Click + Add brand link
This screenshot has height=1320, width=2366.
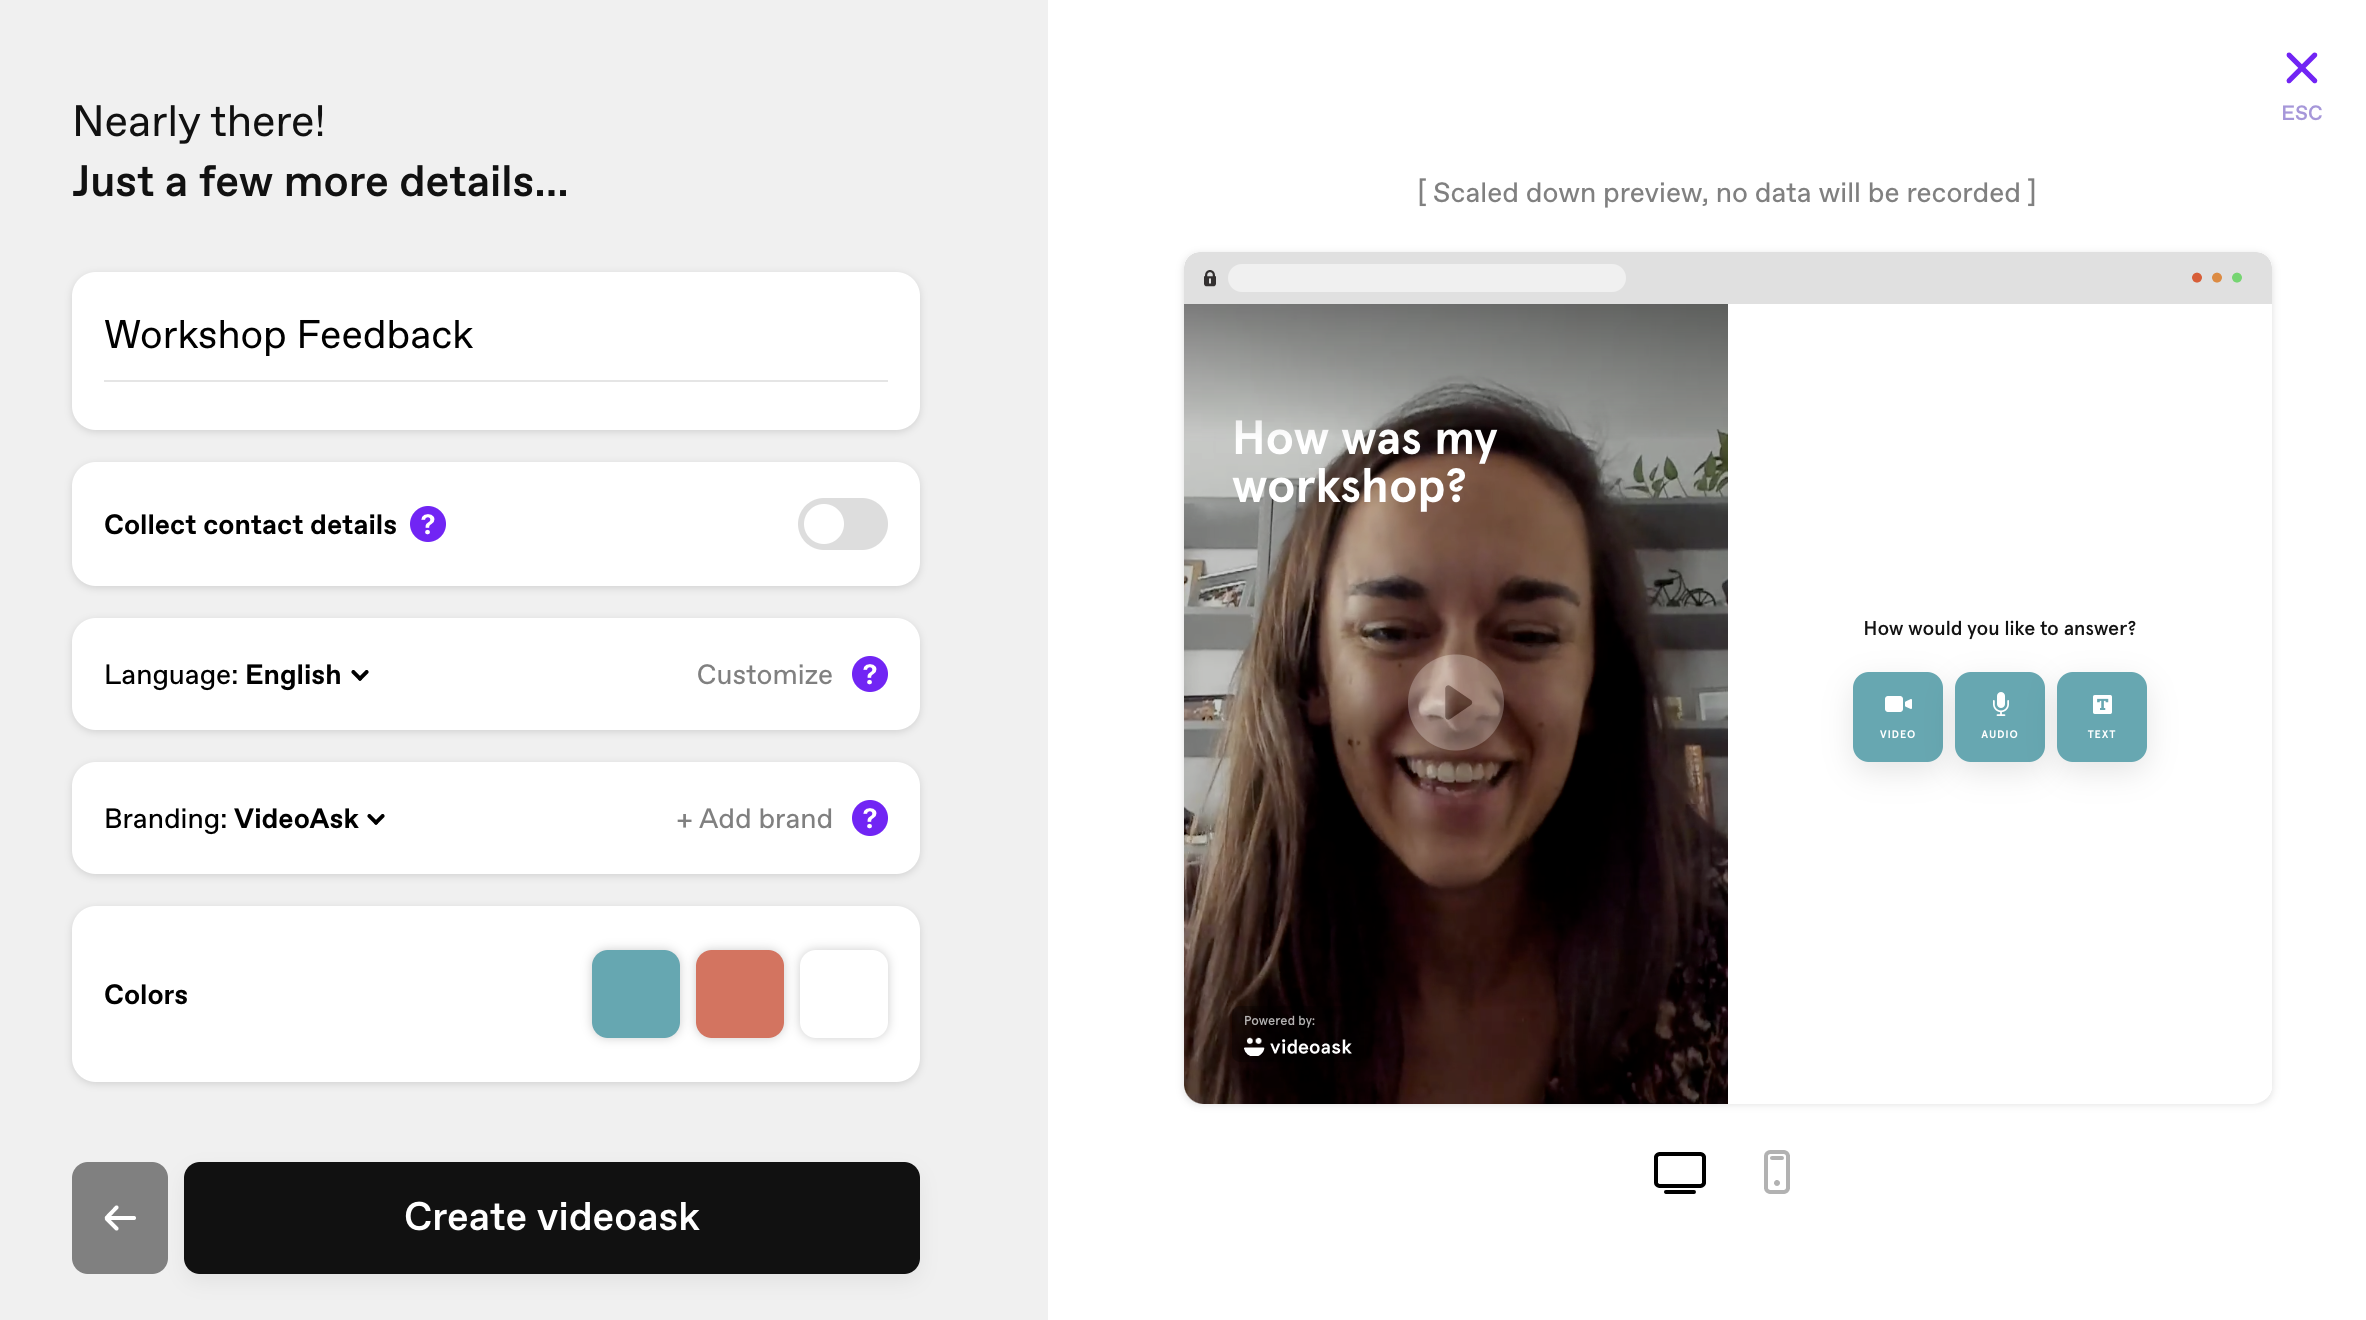pos(755,819)
